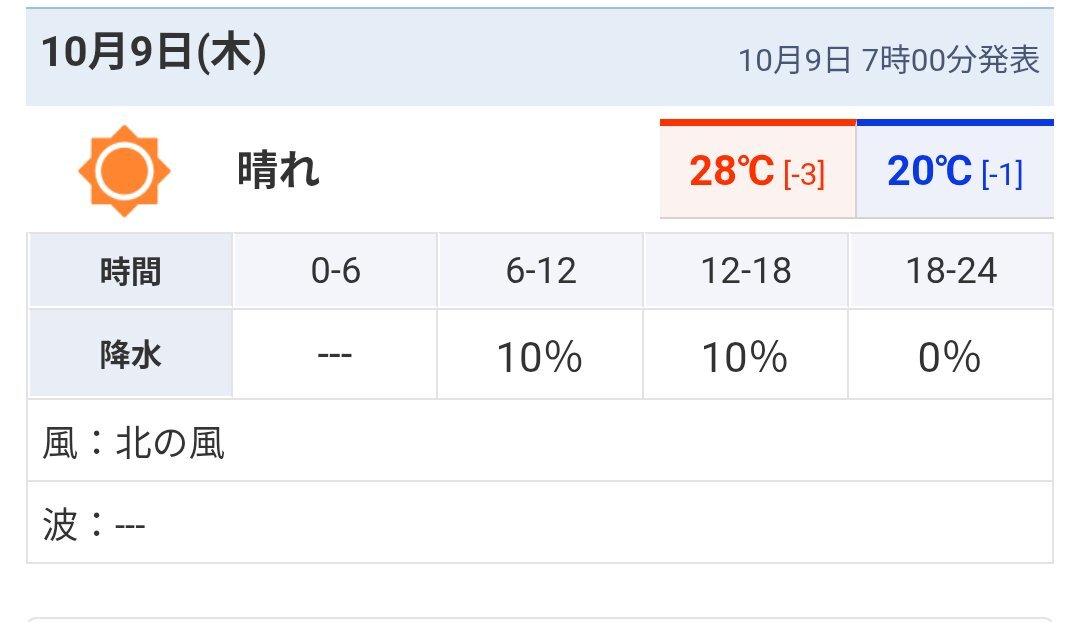Click the 10% precipitation under 6-12
Image resolution: width=1080 pixels, height=622 pixels.
point(540,357)
